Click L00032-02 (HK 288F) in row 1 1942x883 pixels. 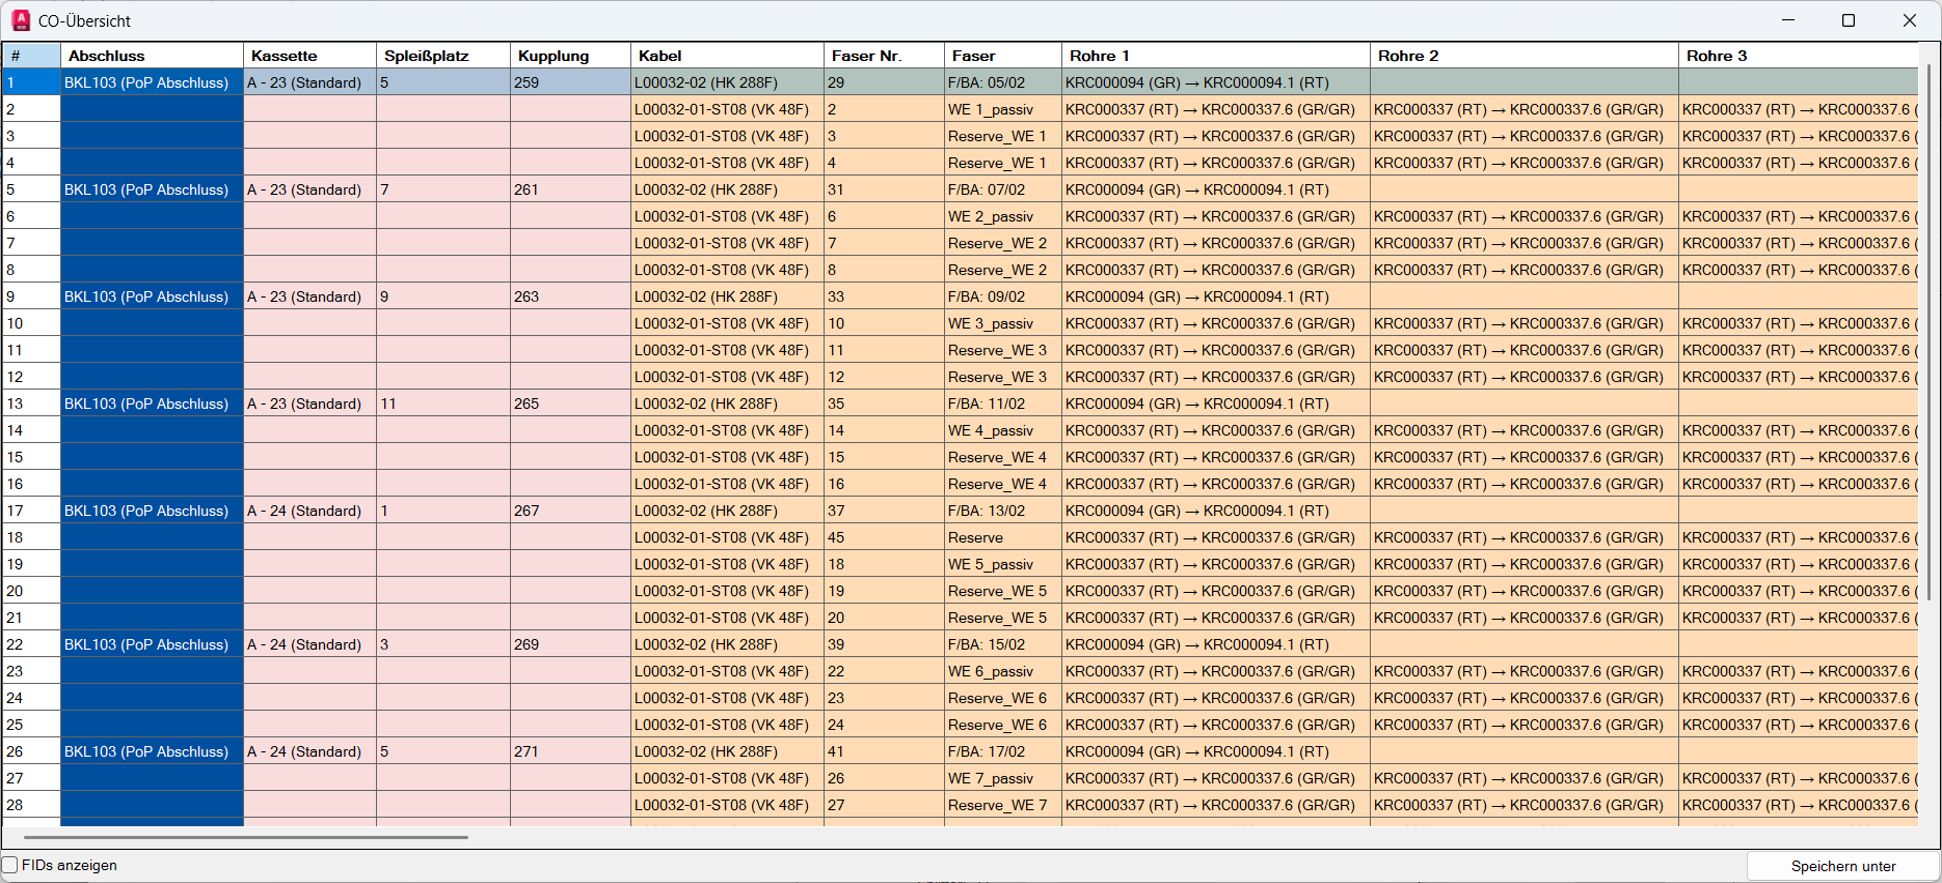pyautogui.click(x=727, y=83)
